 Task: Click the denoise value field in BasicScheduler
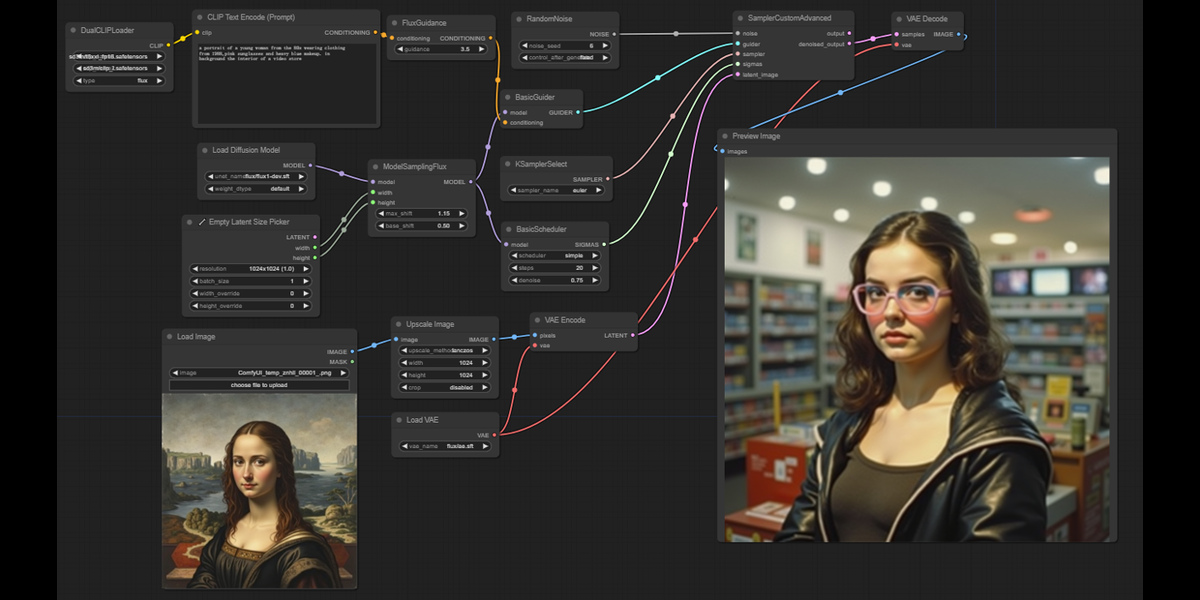(554, 280)
